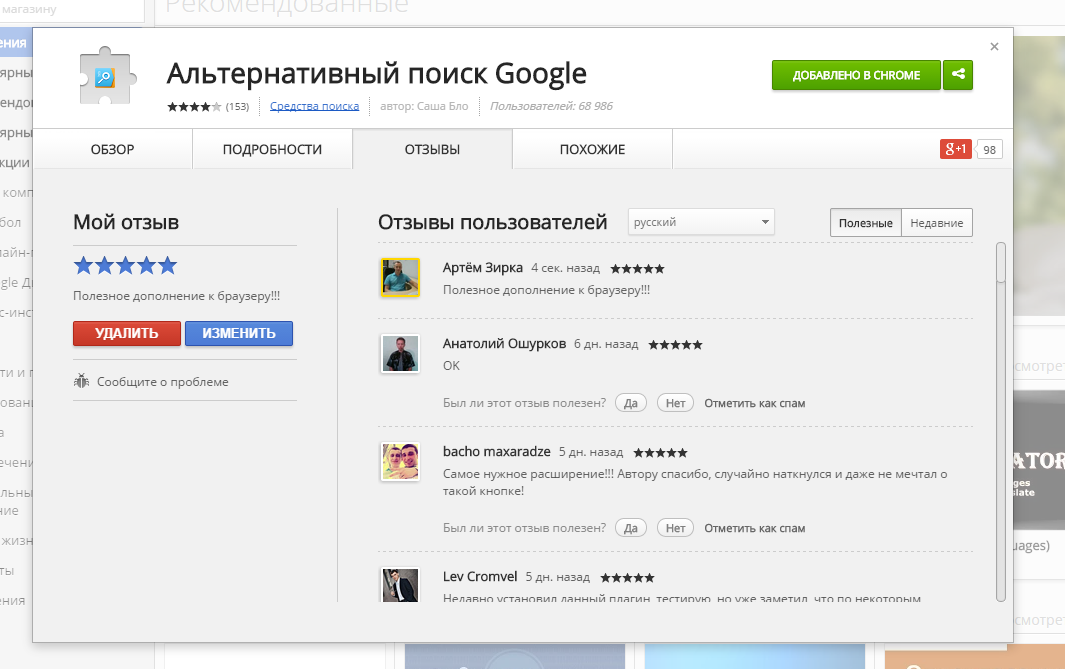The image size is (1065, 669).
Task: Open Артём Зирка's profile picture
Action: click(400, 277)
